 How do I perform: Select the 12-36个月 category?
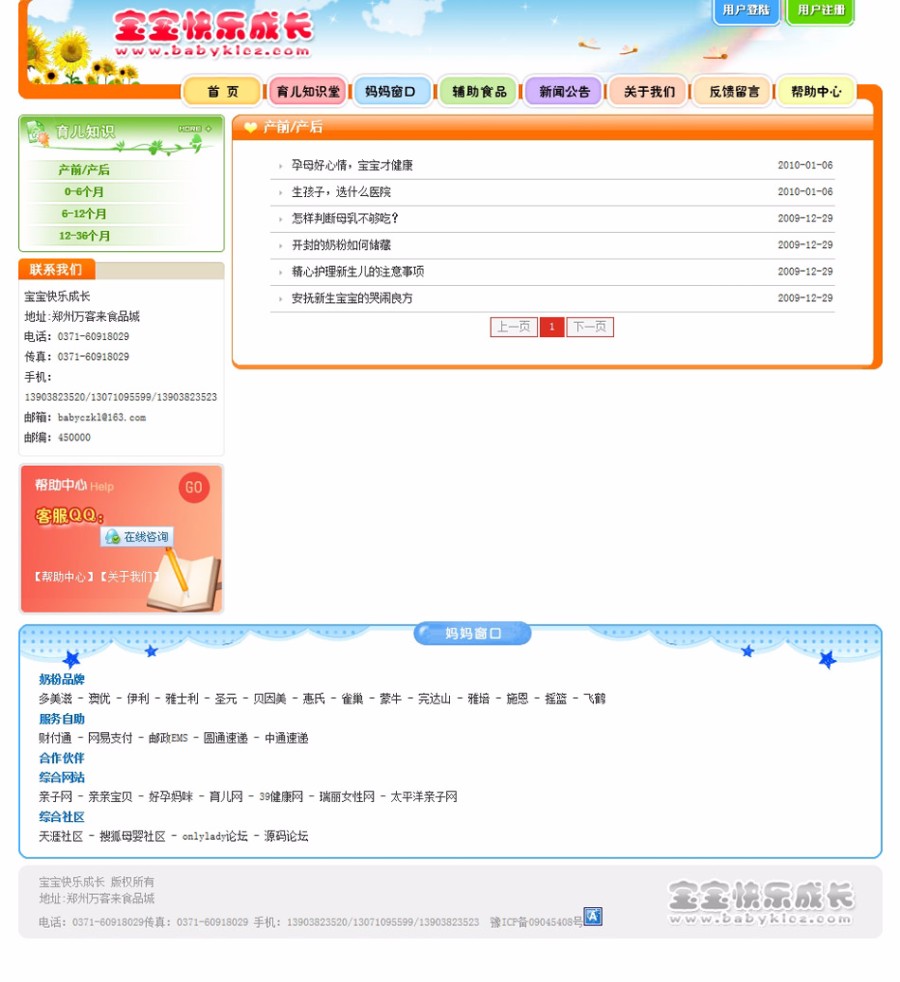pyautogui.click(x=83, y=235)
